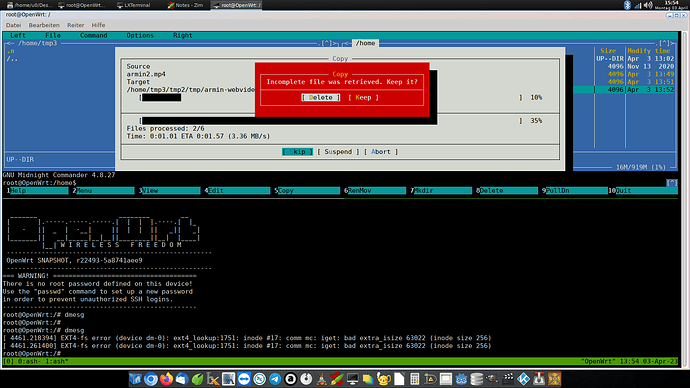Image resolution: width=690 pixels, height=388 pixels.
Task: Choose Keep for incomplete file
Action: tap(363, 97)
